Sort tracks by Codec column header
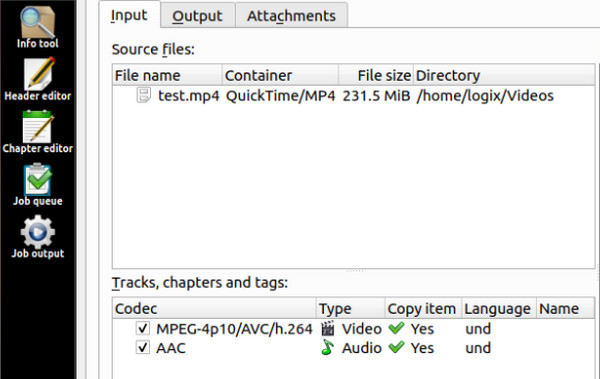 coord(214,308)
